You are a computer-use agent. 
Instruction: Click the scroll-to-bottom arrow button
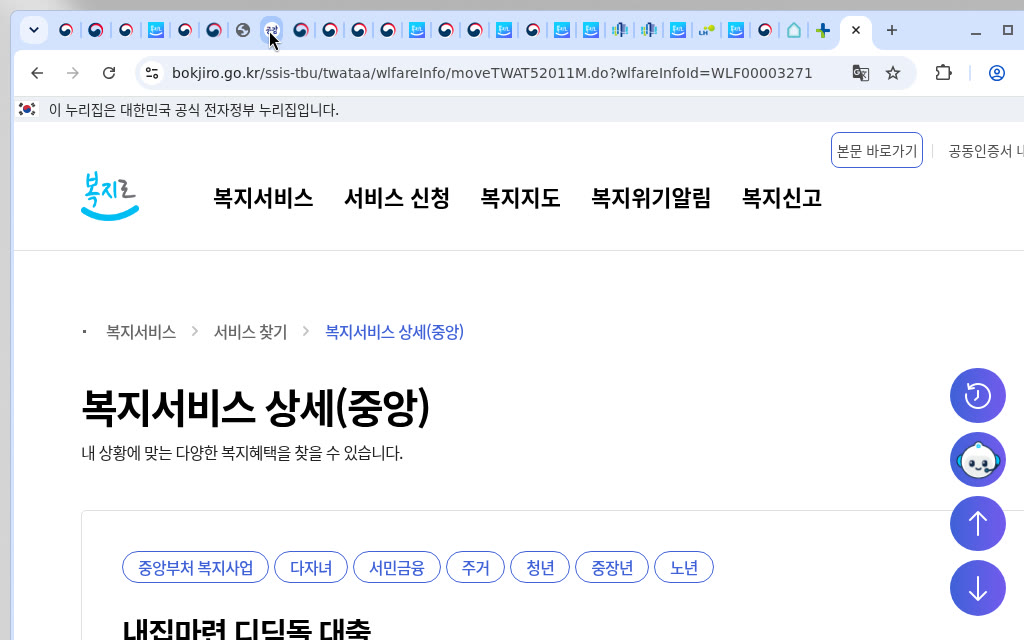coord(978,588)
